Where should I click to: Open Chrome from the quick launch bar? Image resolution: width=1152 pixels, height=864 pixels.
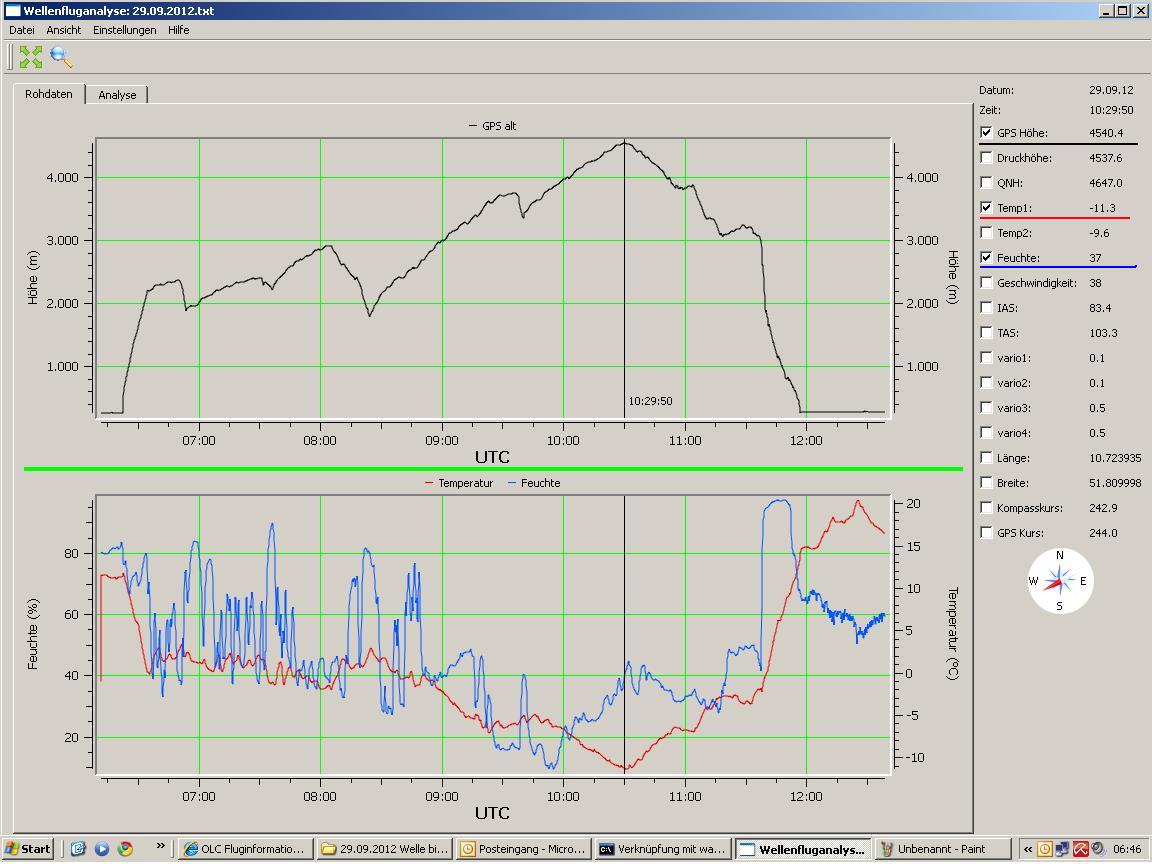tap(125, 849)
